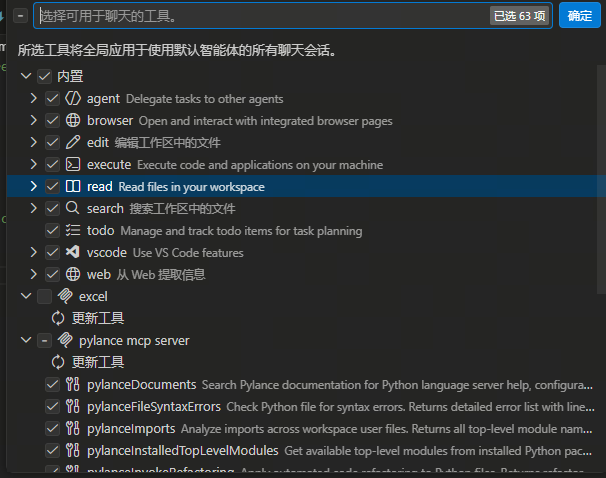This screenshot has height=478, width=606.
Task: Click 更新工具 under excel
Action: tap(98, 318)
